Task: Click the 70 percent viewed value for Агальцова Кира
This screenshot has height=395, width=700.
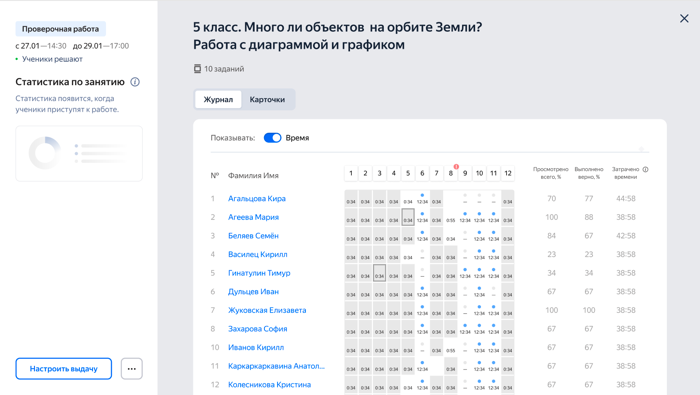Action: [552, 199]
